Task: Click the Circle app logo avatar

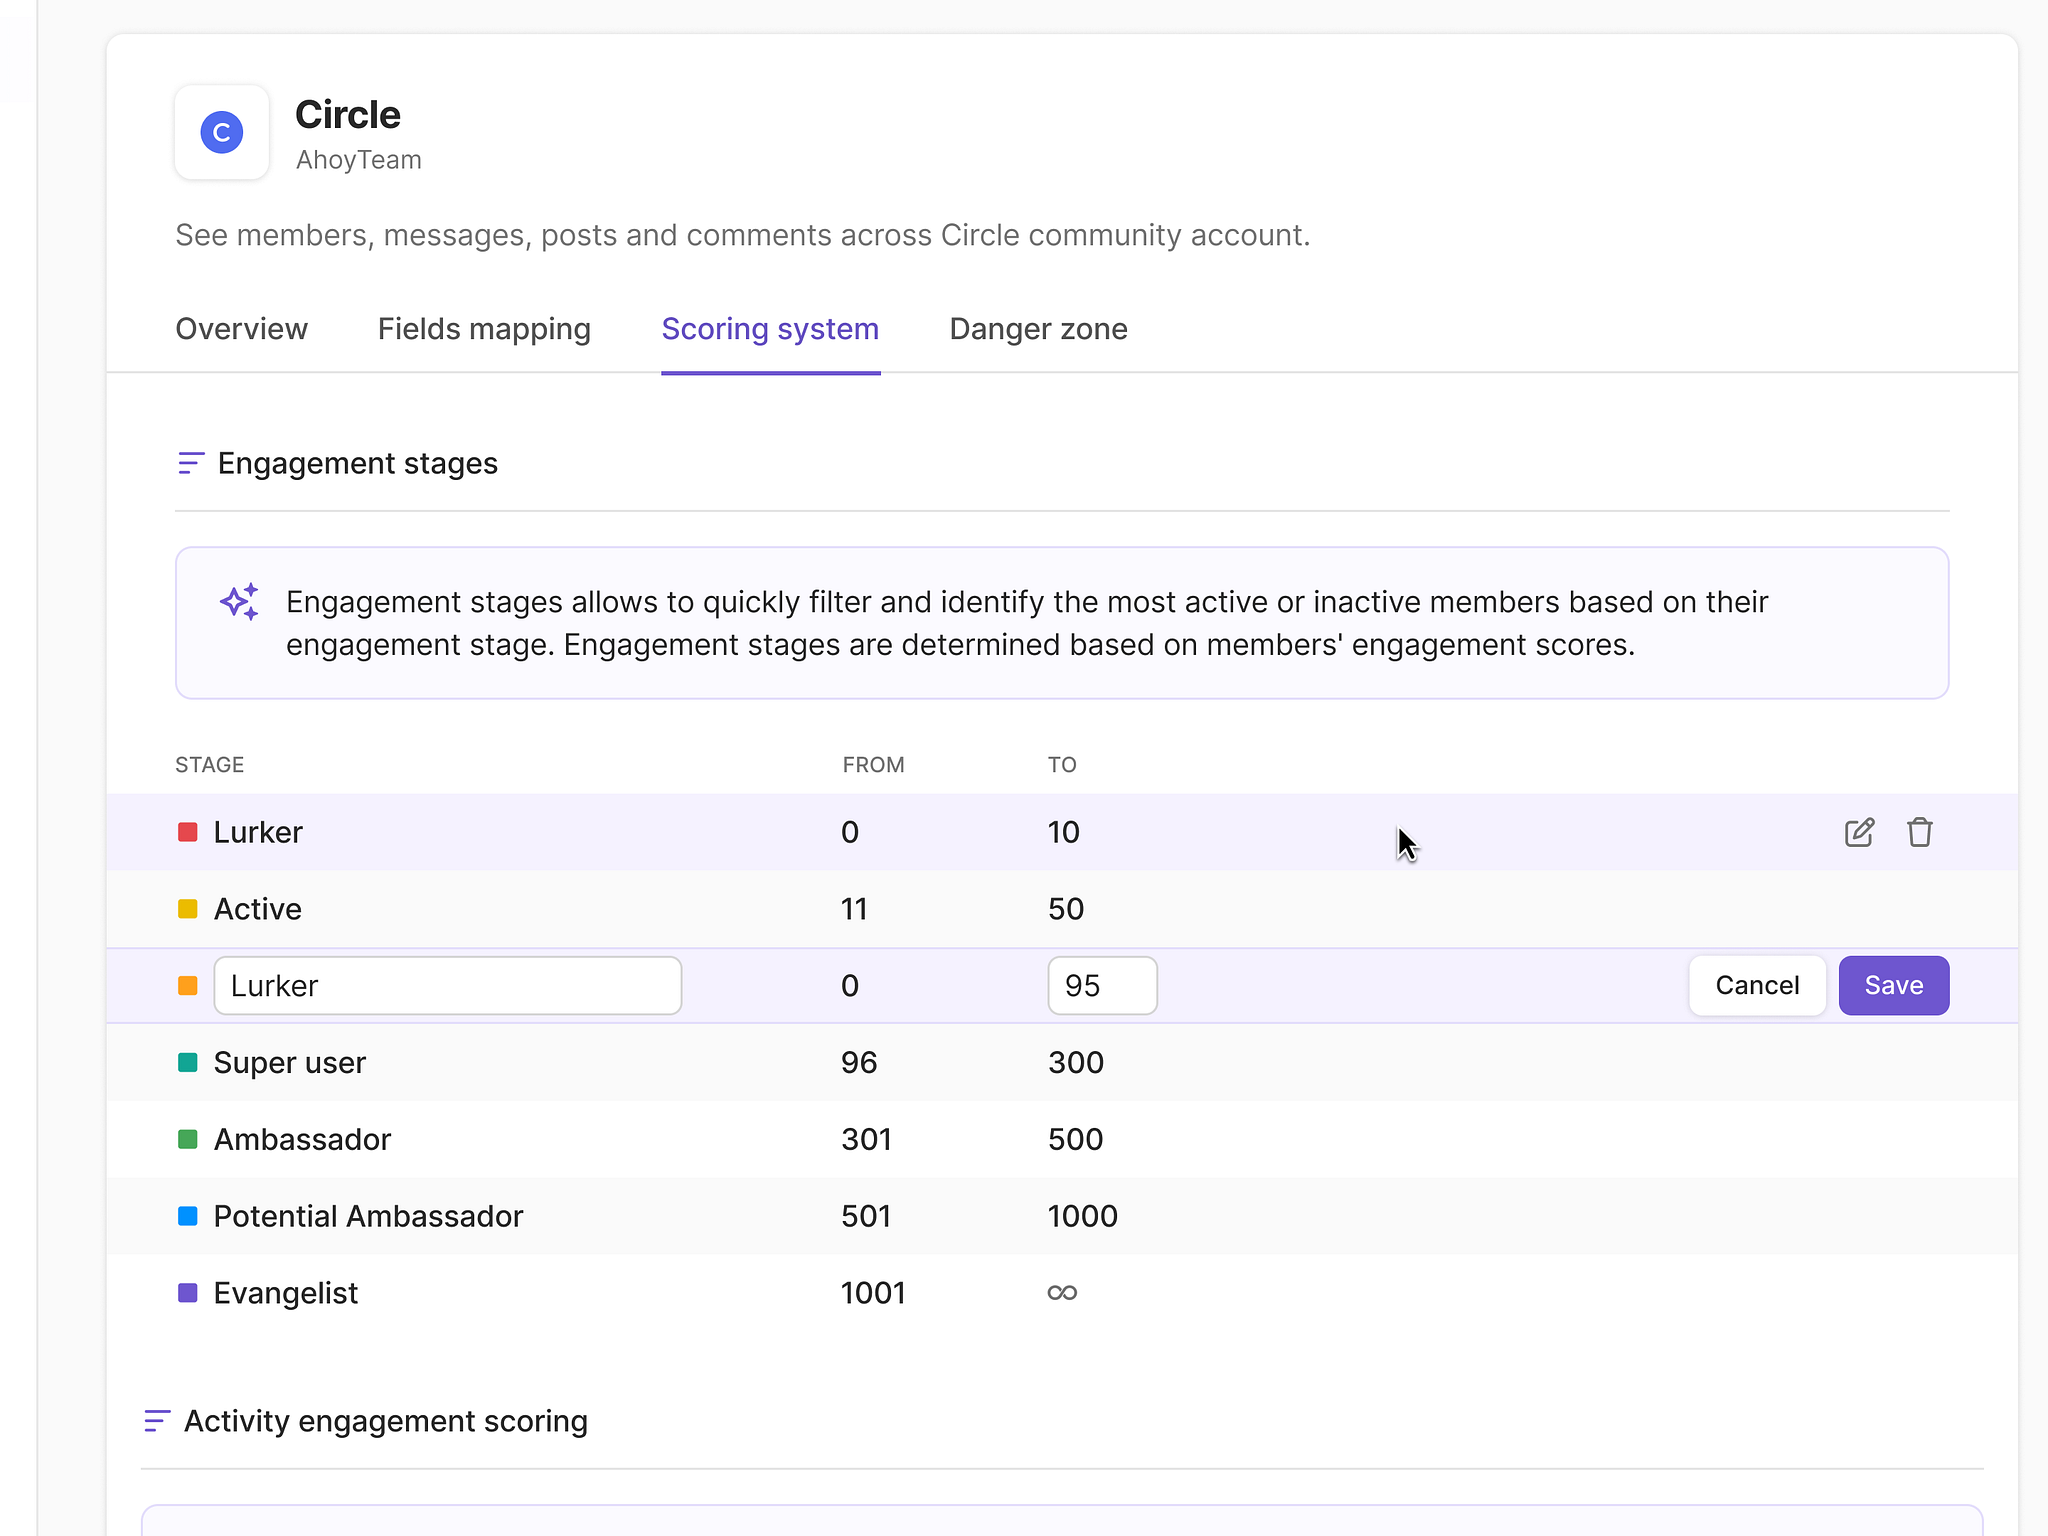Action: (x=221, y=132)
